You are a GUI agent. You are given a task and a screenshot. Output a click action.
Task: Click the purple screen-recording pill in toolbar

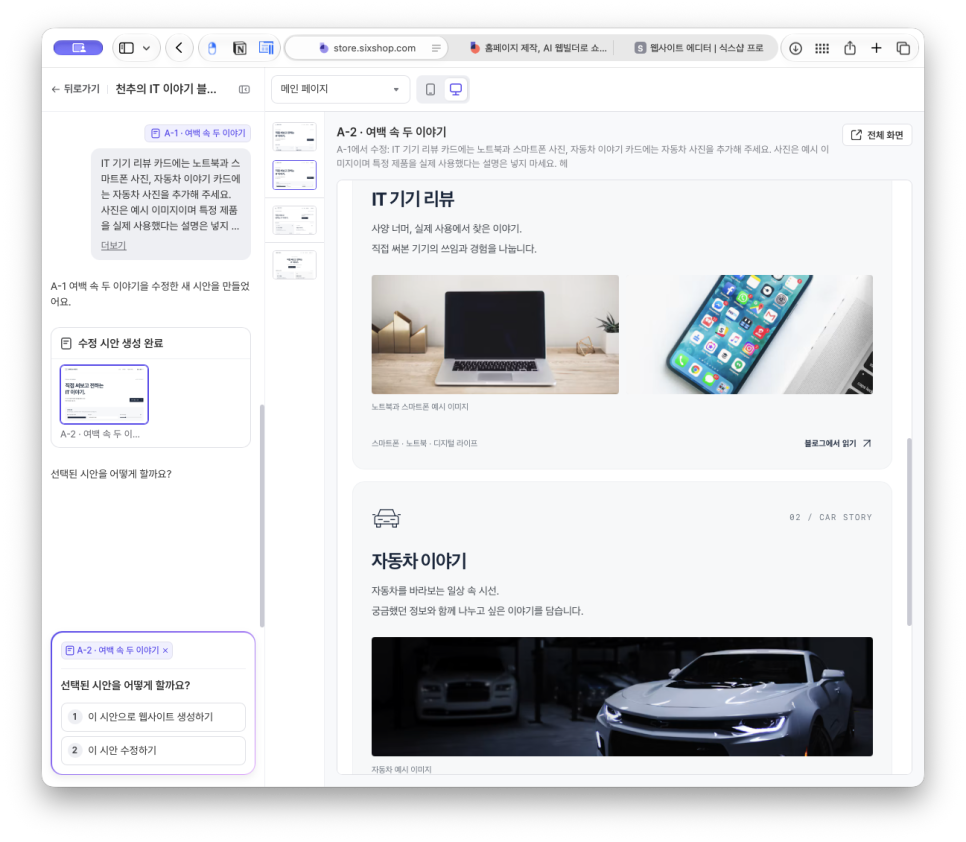point(78,48)
